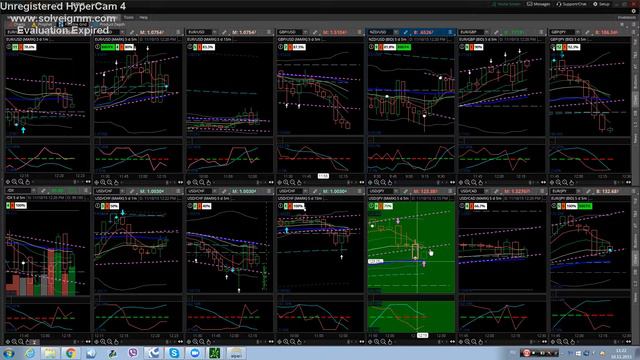Open the /DX chart cell menu

pos(87,191)
